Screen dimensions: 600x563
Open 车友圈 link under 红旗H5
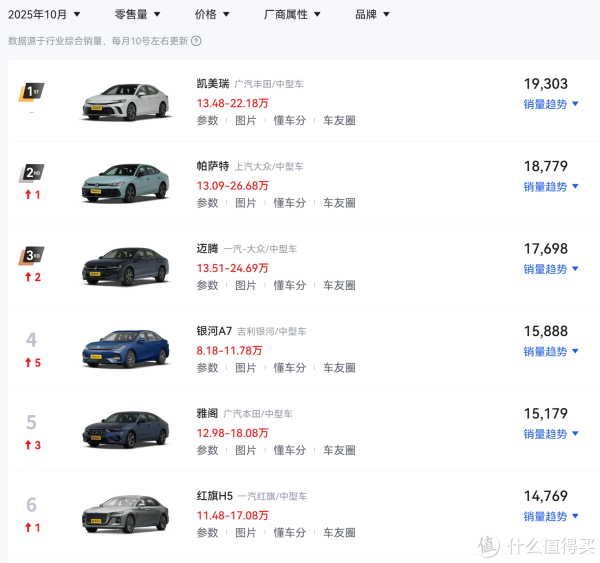click(x=339, y=533)
